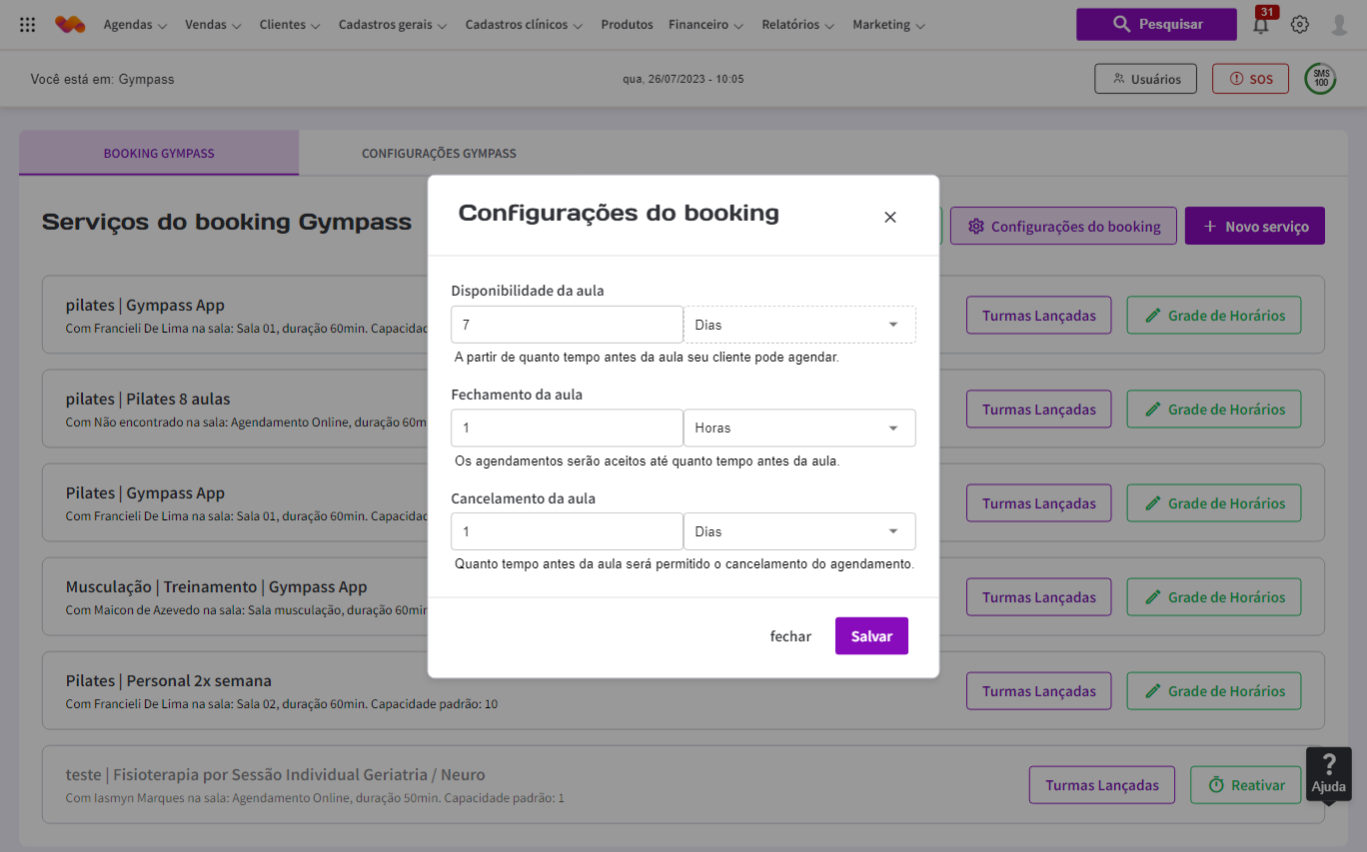Expand the Agendas menu

point(135,25)
